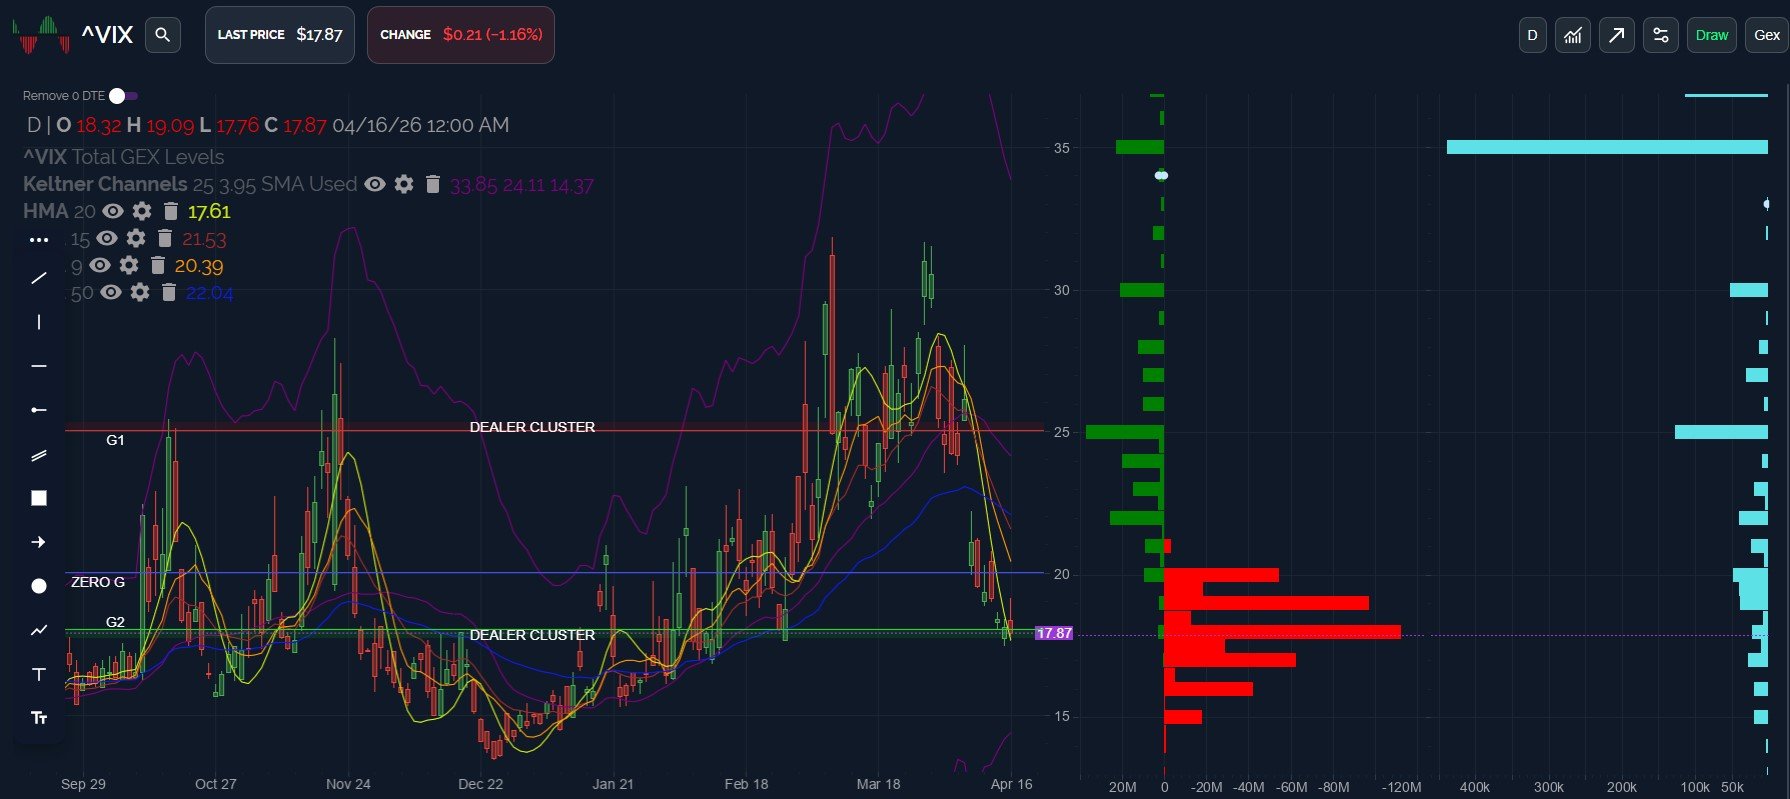Delete the 21.53 indicator line

[x=164, y=238]
